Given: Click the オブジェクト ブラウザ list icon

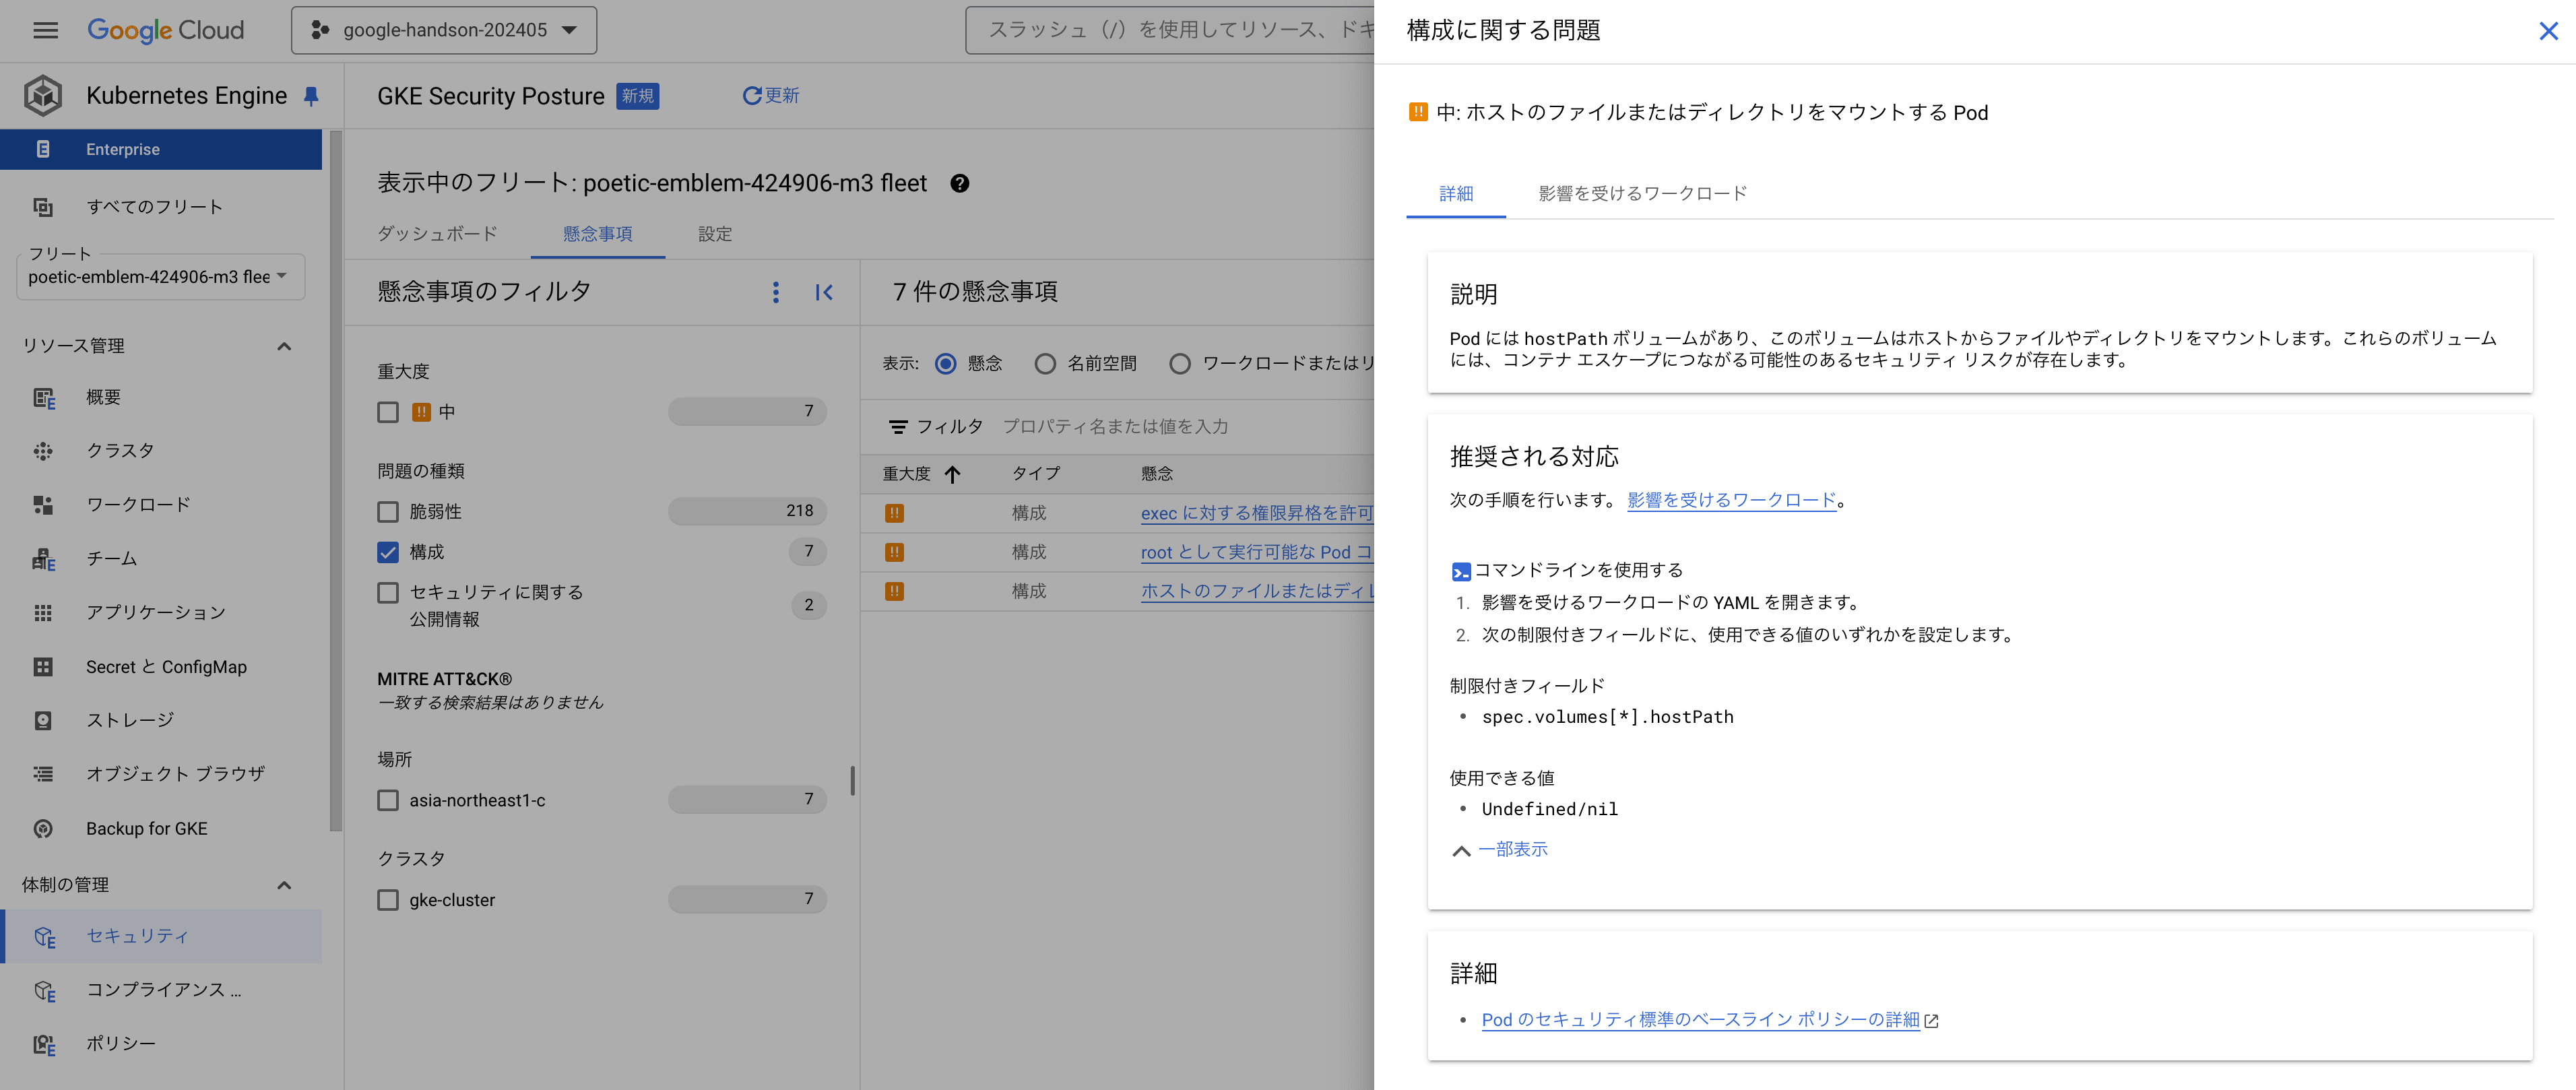Looking at the screenshot, I should click(x=43, y=774).
